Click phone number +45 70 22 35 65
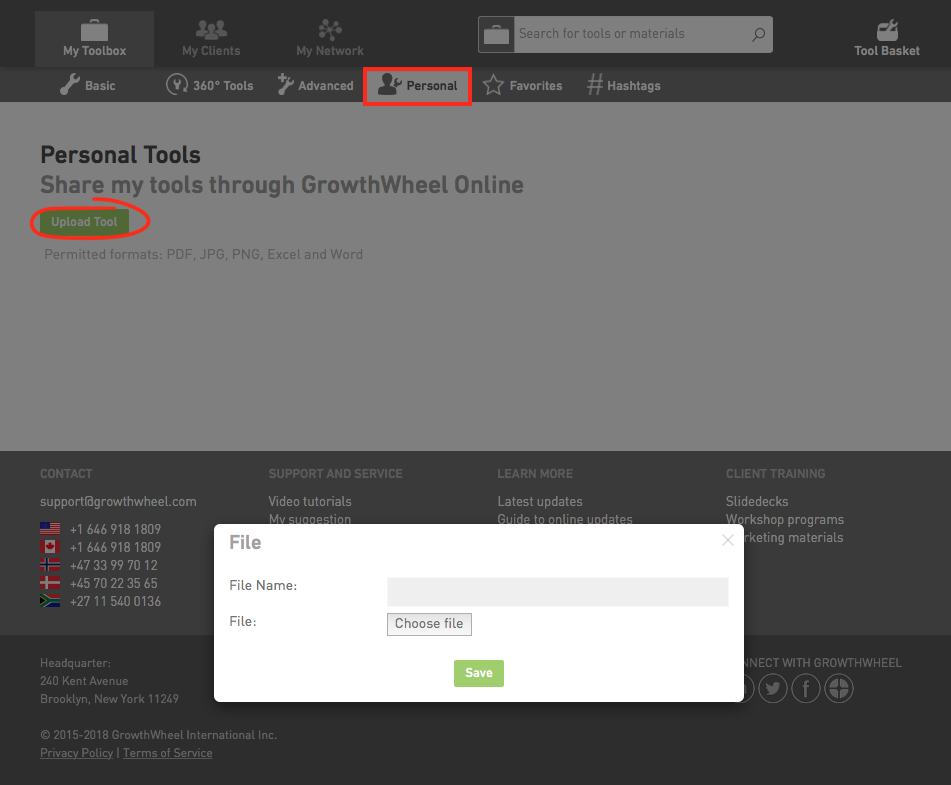This screenshot has width=951, height=785. pyautogui.click(x=113, y=584)
